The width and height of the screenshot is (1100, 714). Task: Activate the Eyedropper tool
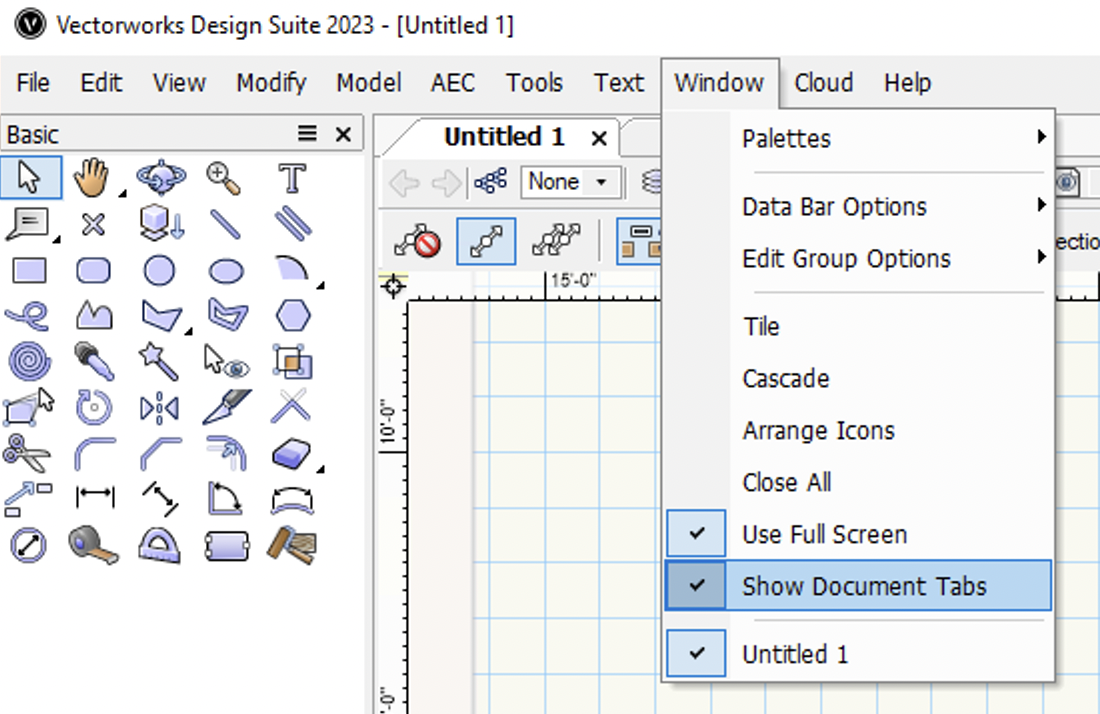point(94,362)
